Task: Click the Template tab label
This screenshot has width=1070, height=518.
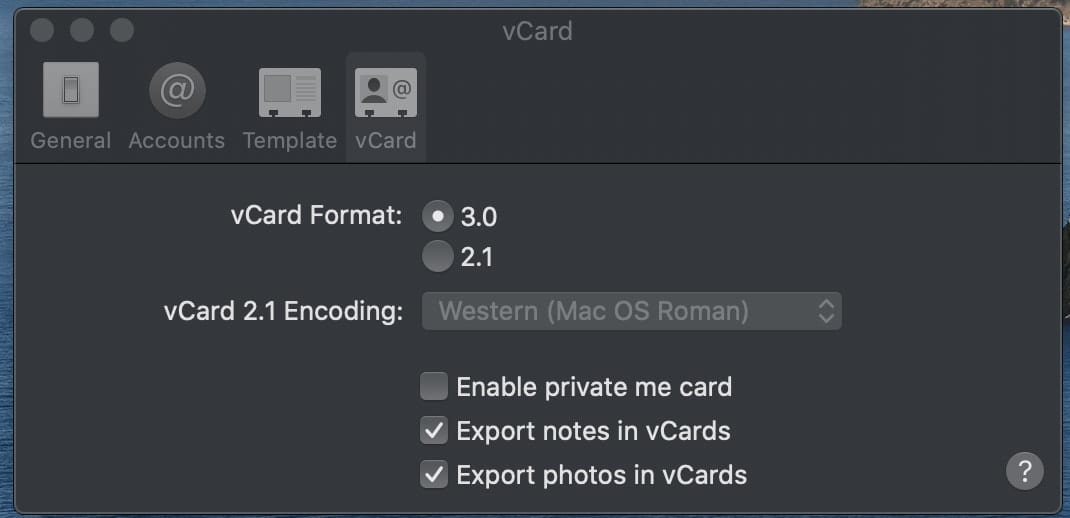Action: point(290,141)
